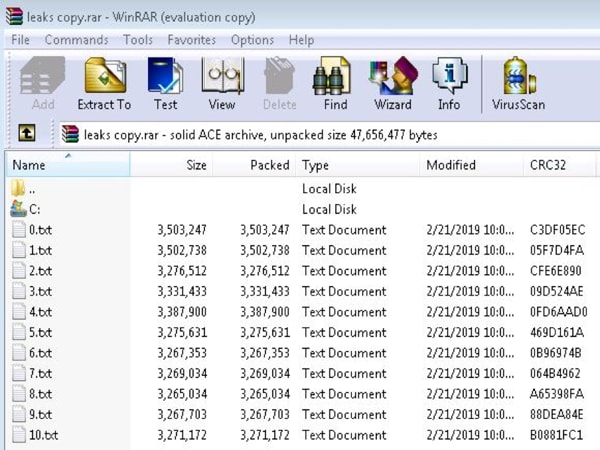Click the 5.txt file icon

tap(19, 332)
